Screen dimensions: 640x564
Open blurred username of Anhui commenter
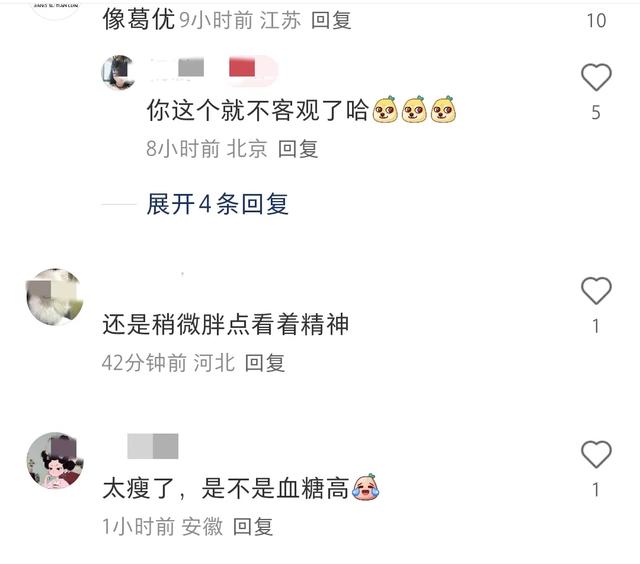pyautogui.click(x=153, y=446)
